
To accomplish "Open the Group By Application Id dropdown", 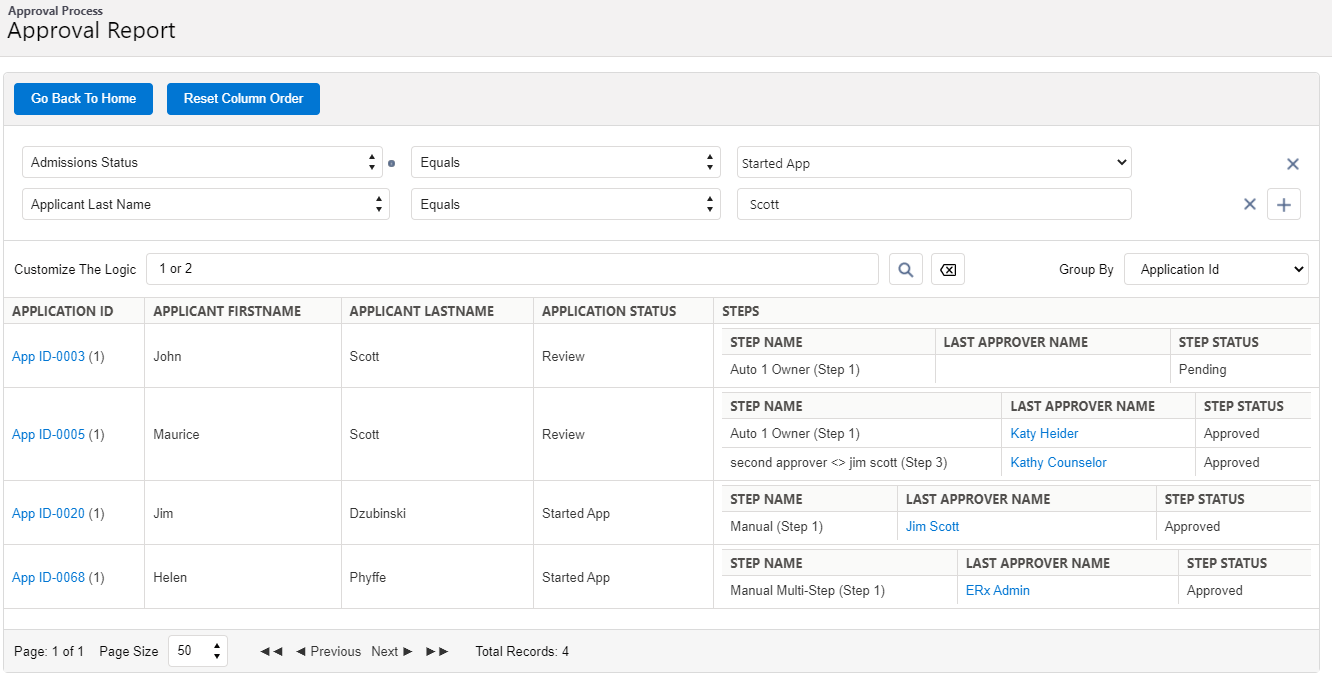I will [x=1215, y=269].
